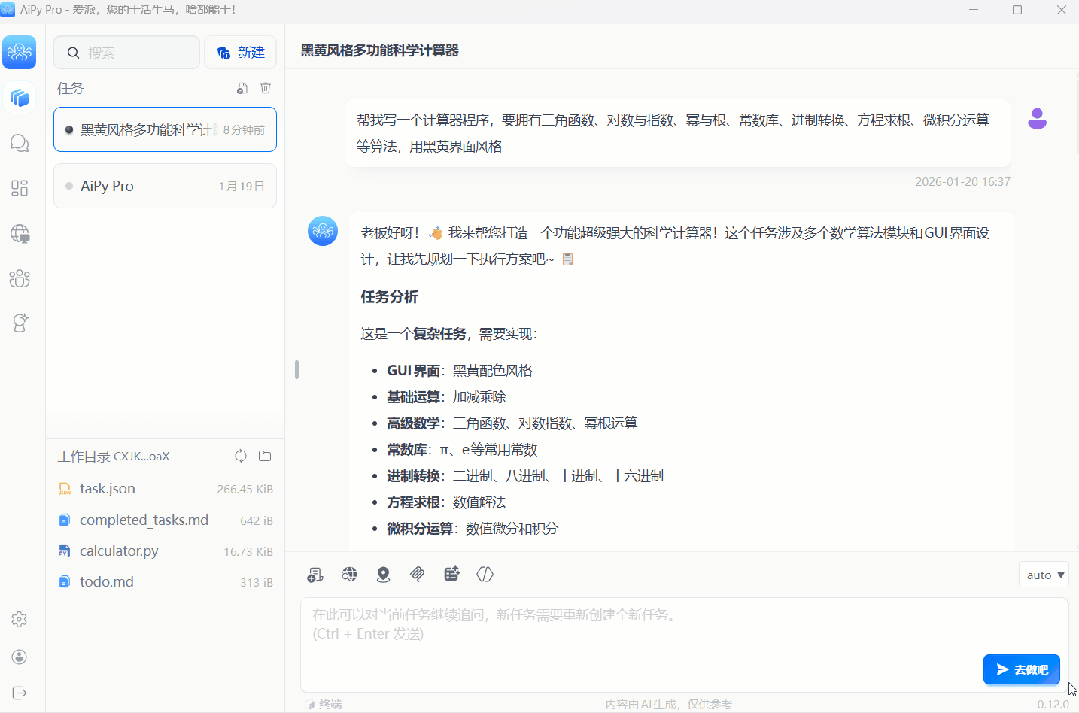The height and width of the screenshot is (713, 1079).
Task: Open the team members sidebar icon
Action: pyautogui.click(x=19, y=278)
